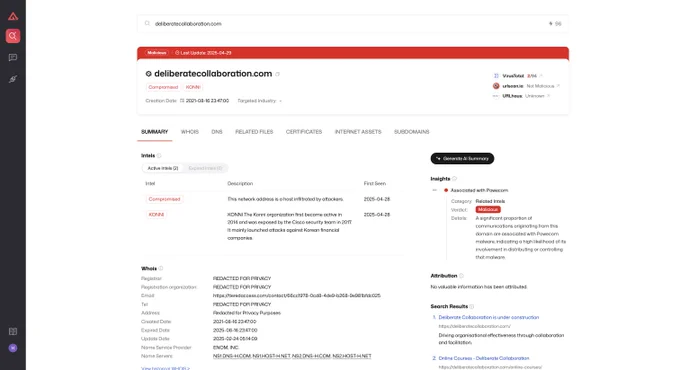Click Generate AI Summary button

(462, 159)
